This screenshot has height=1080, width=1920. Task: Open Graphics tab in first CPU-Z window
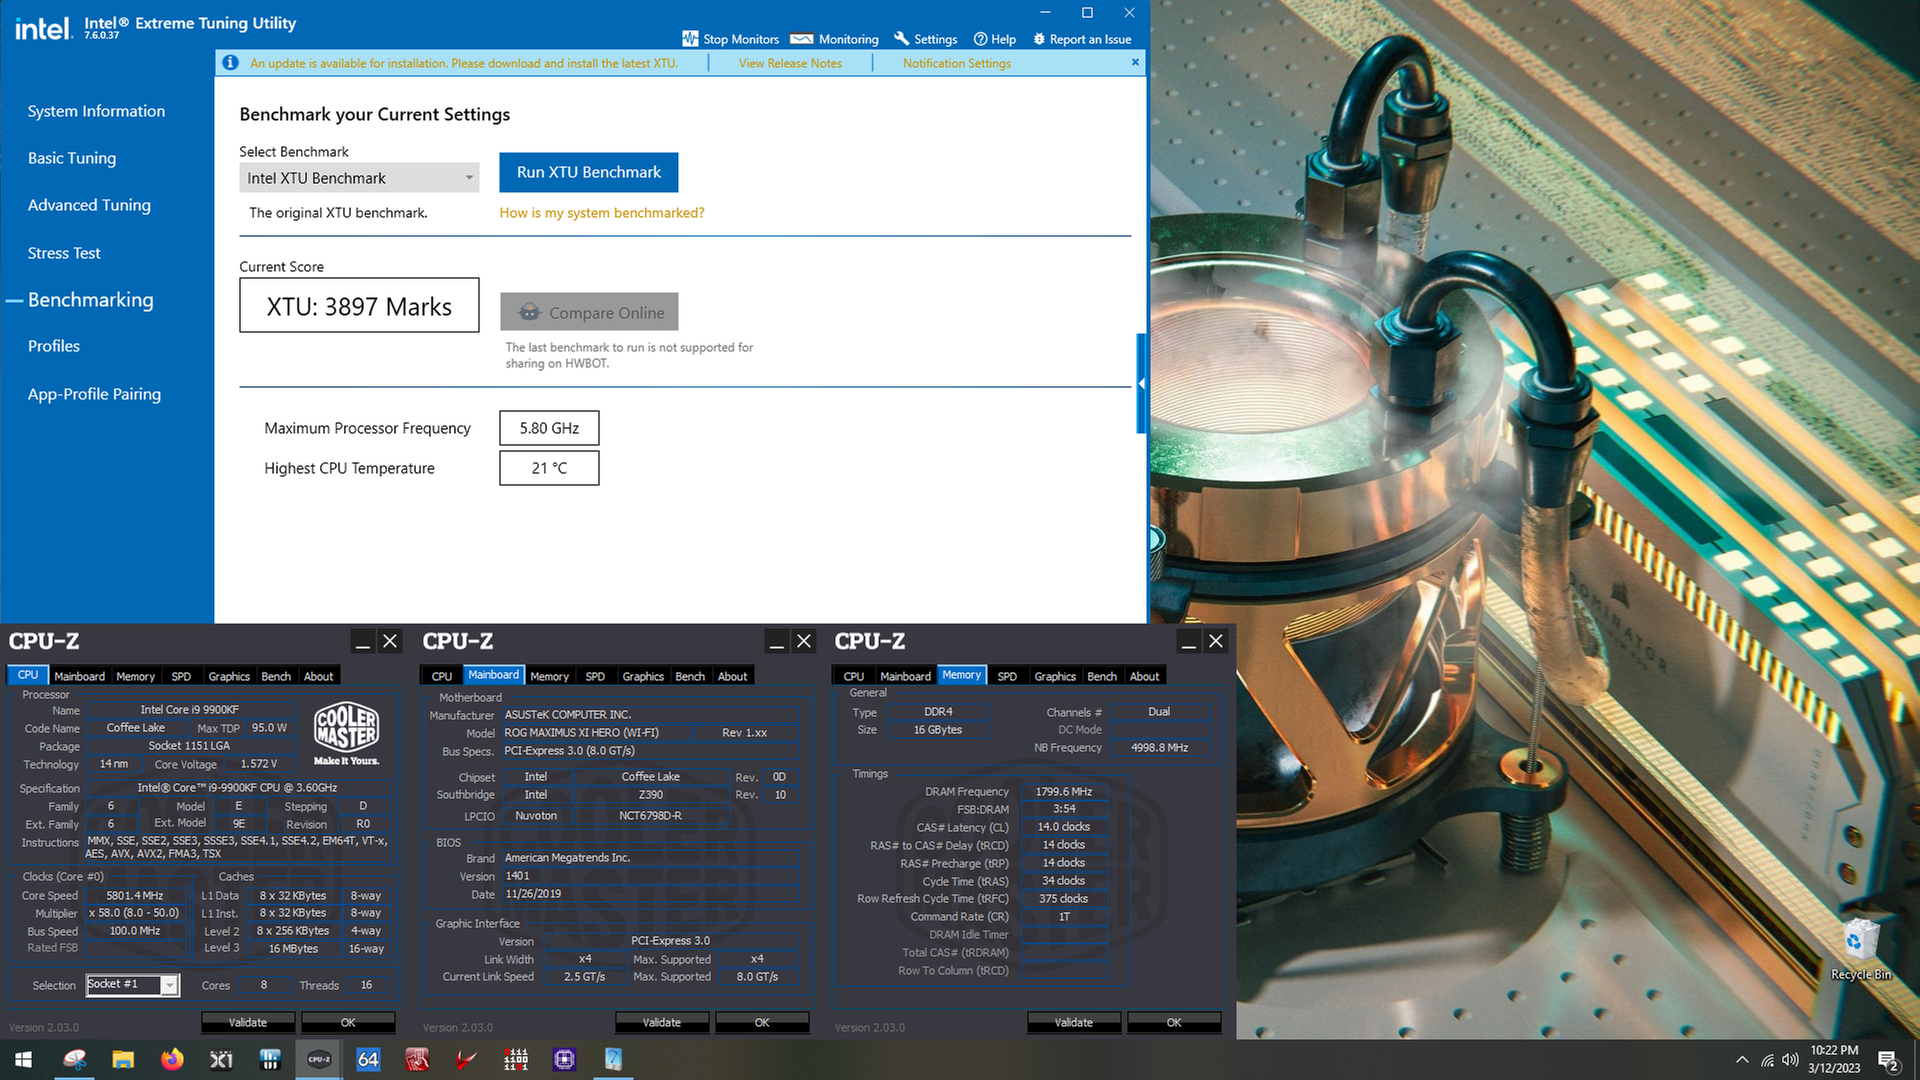point(229,677)
